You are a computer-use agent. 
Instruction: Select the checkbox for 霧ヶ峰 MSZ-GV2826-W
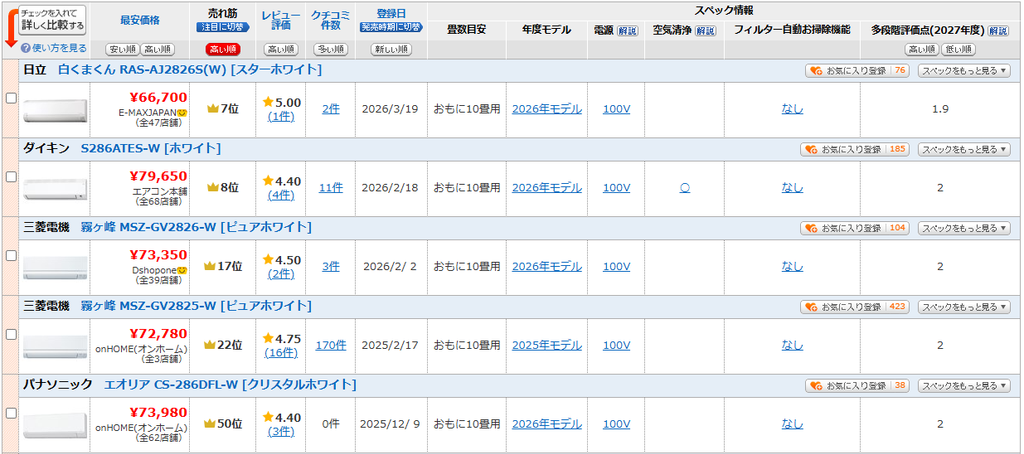click(x=10, y=255)
